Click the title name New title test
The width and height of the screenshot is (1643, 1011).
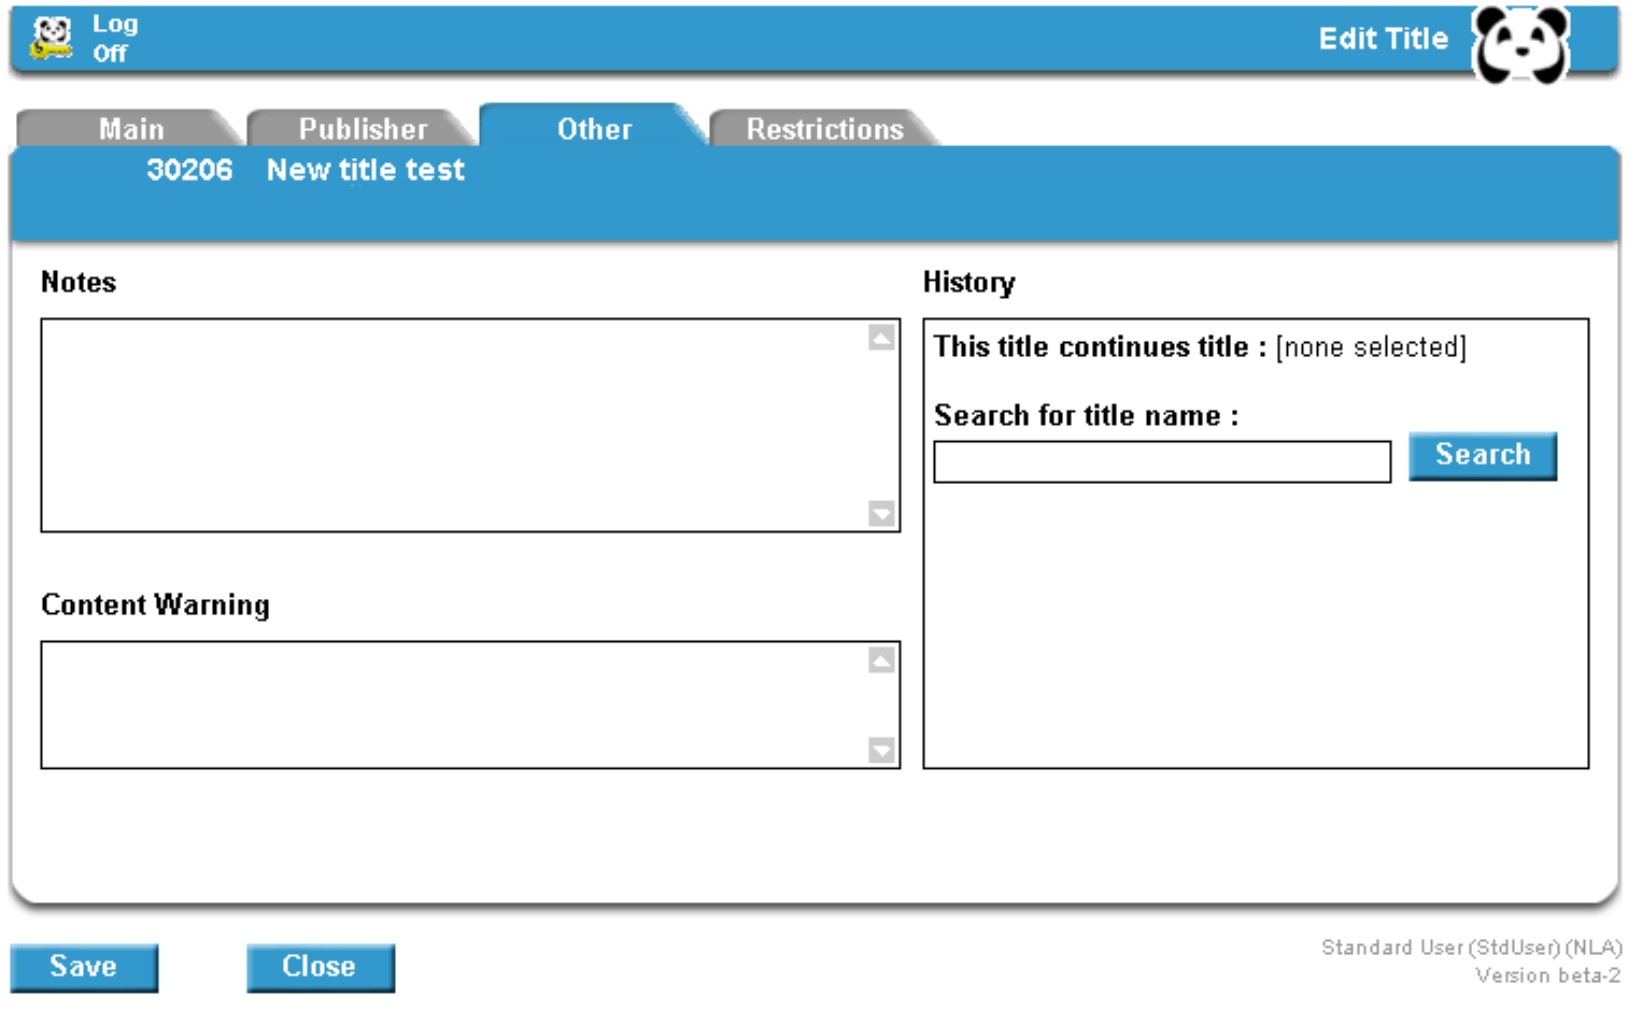tap(365, 170)
